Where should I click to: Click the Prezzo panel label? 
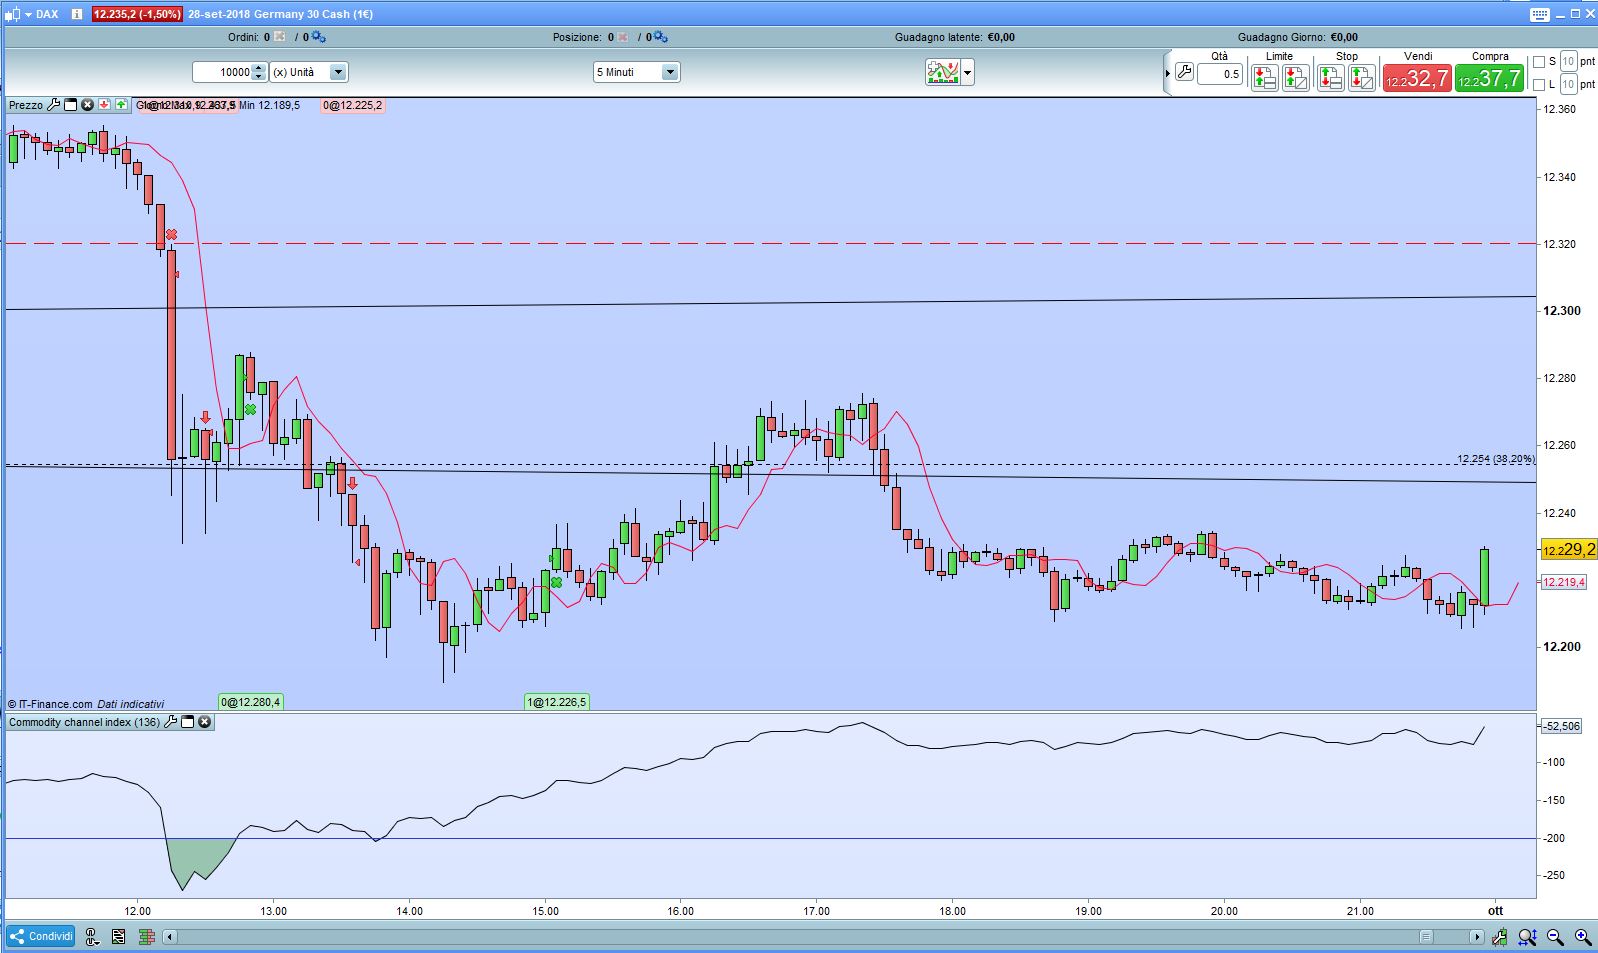coord(26,105)
